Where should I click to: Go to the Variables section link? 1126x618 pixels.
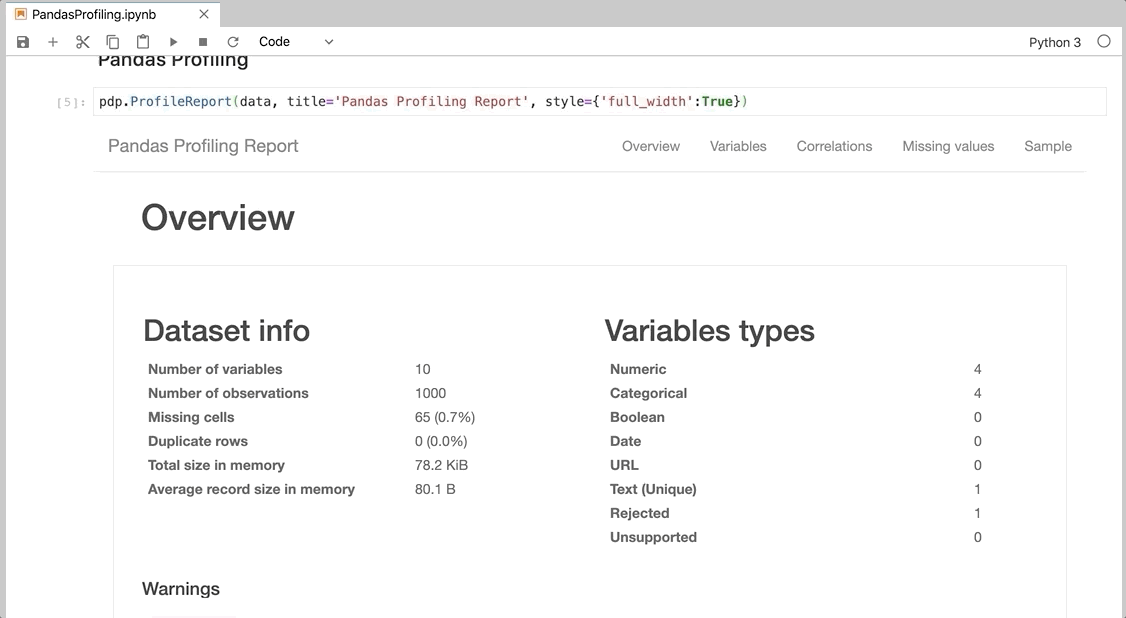[x=738, y=146]
